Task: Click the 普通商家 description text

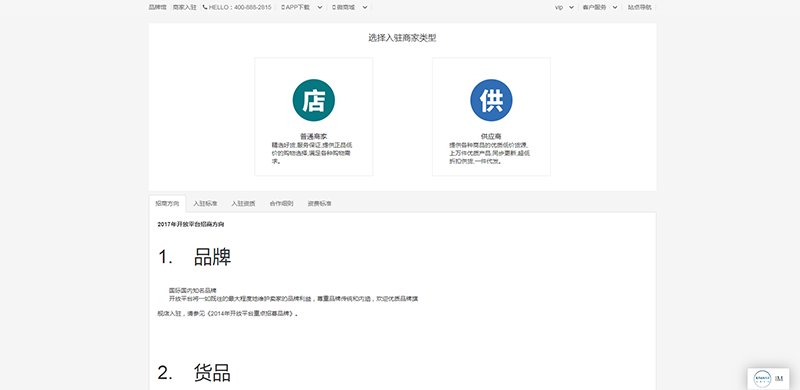Action: pyautogui.click(x=313, y=153)
